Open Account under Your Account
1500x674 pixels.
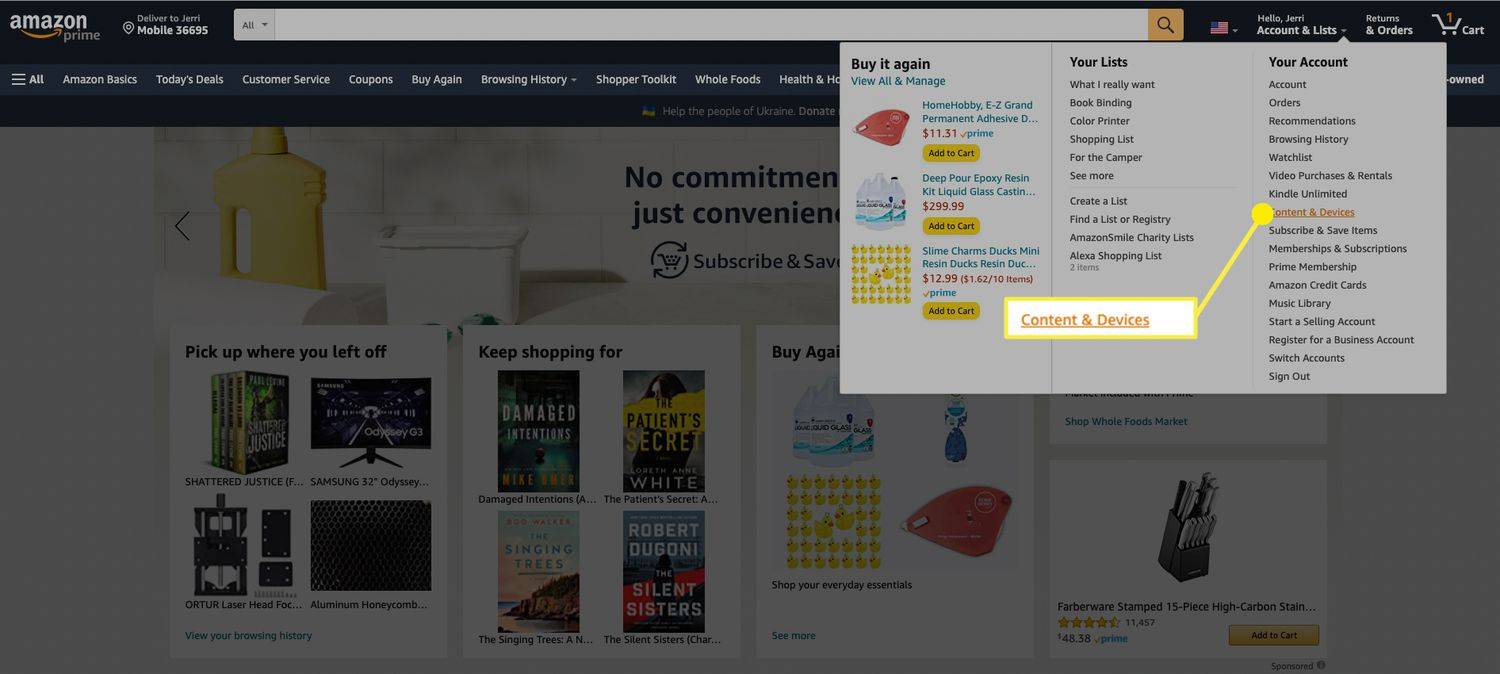tap(1288, 84)
